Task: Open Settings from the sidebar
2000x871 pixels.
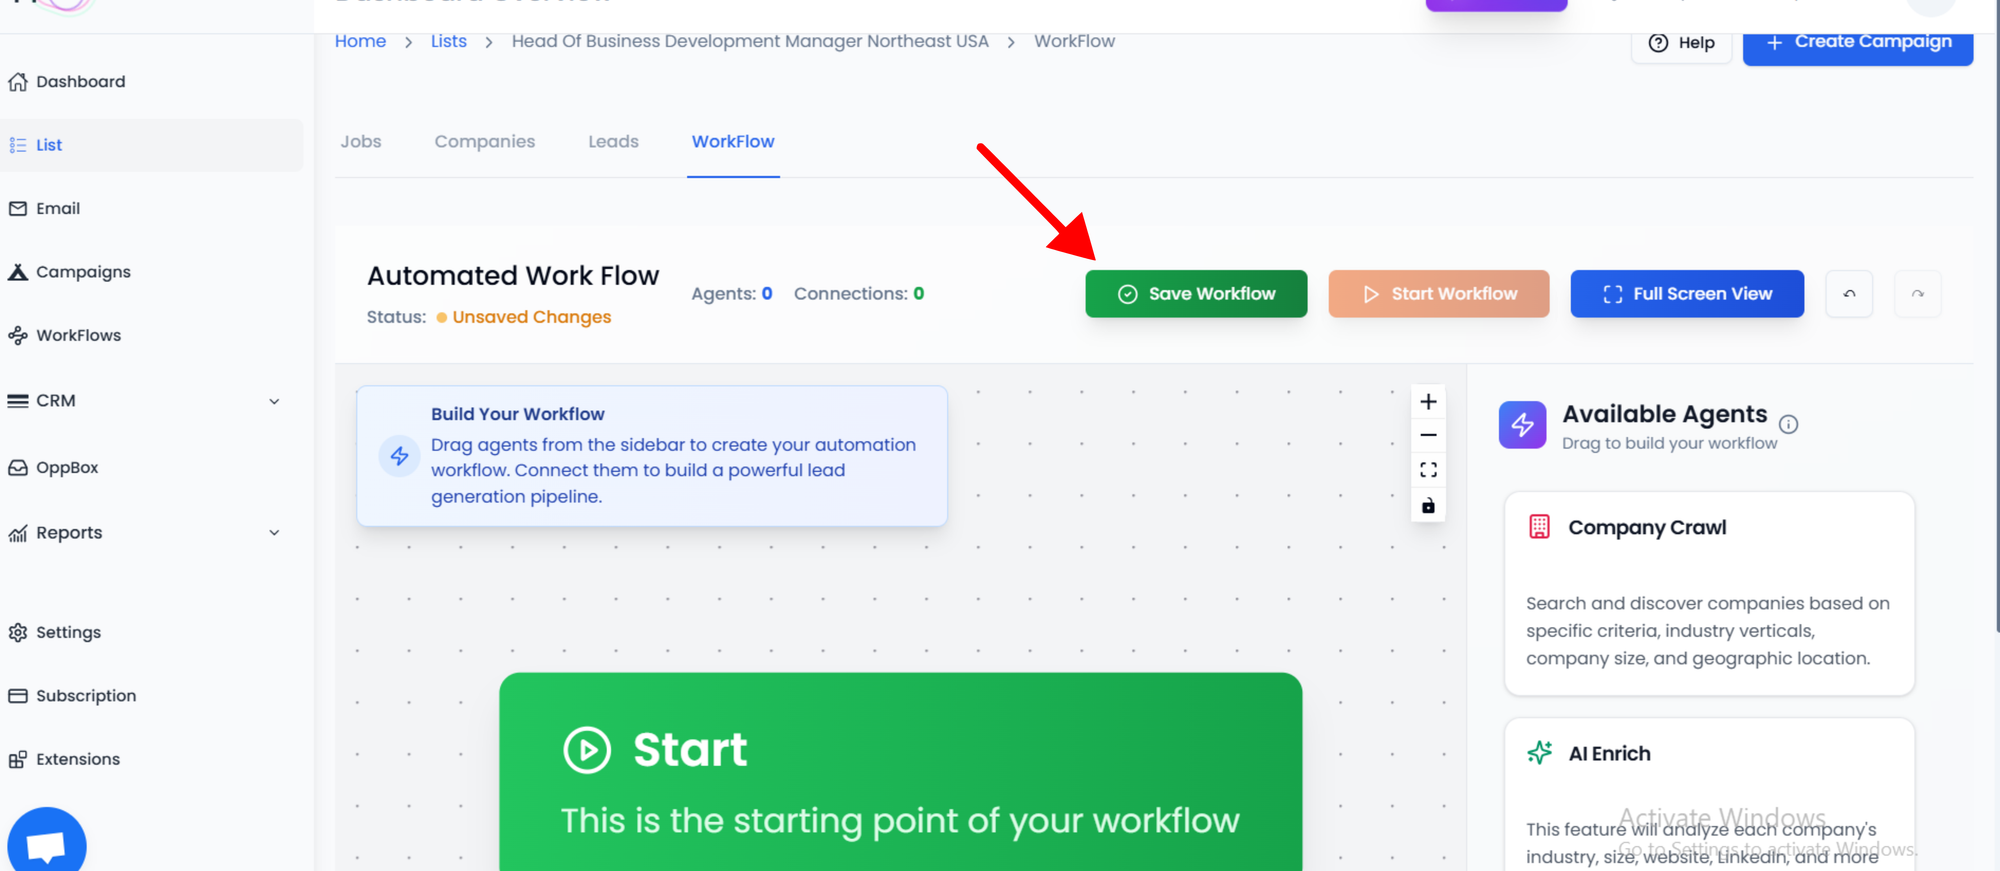Action: click(x=68, y=632)
